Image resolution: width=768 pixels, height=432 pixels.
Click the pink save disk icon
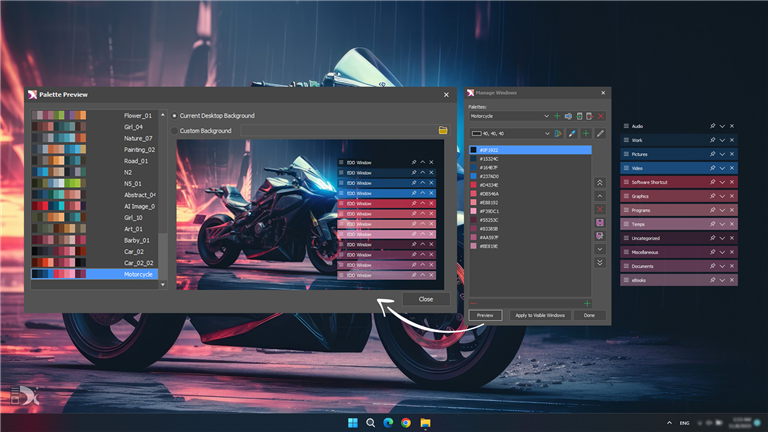click(600, 222)
